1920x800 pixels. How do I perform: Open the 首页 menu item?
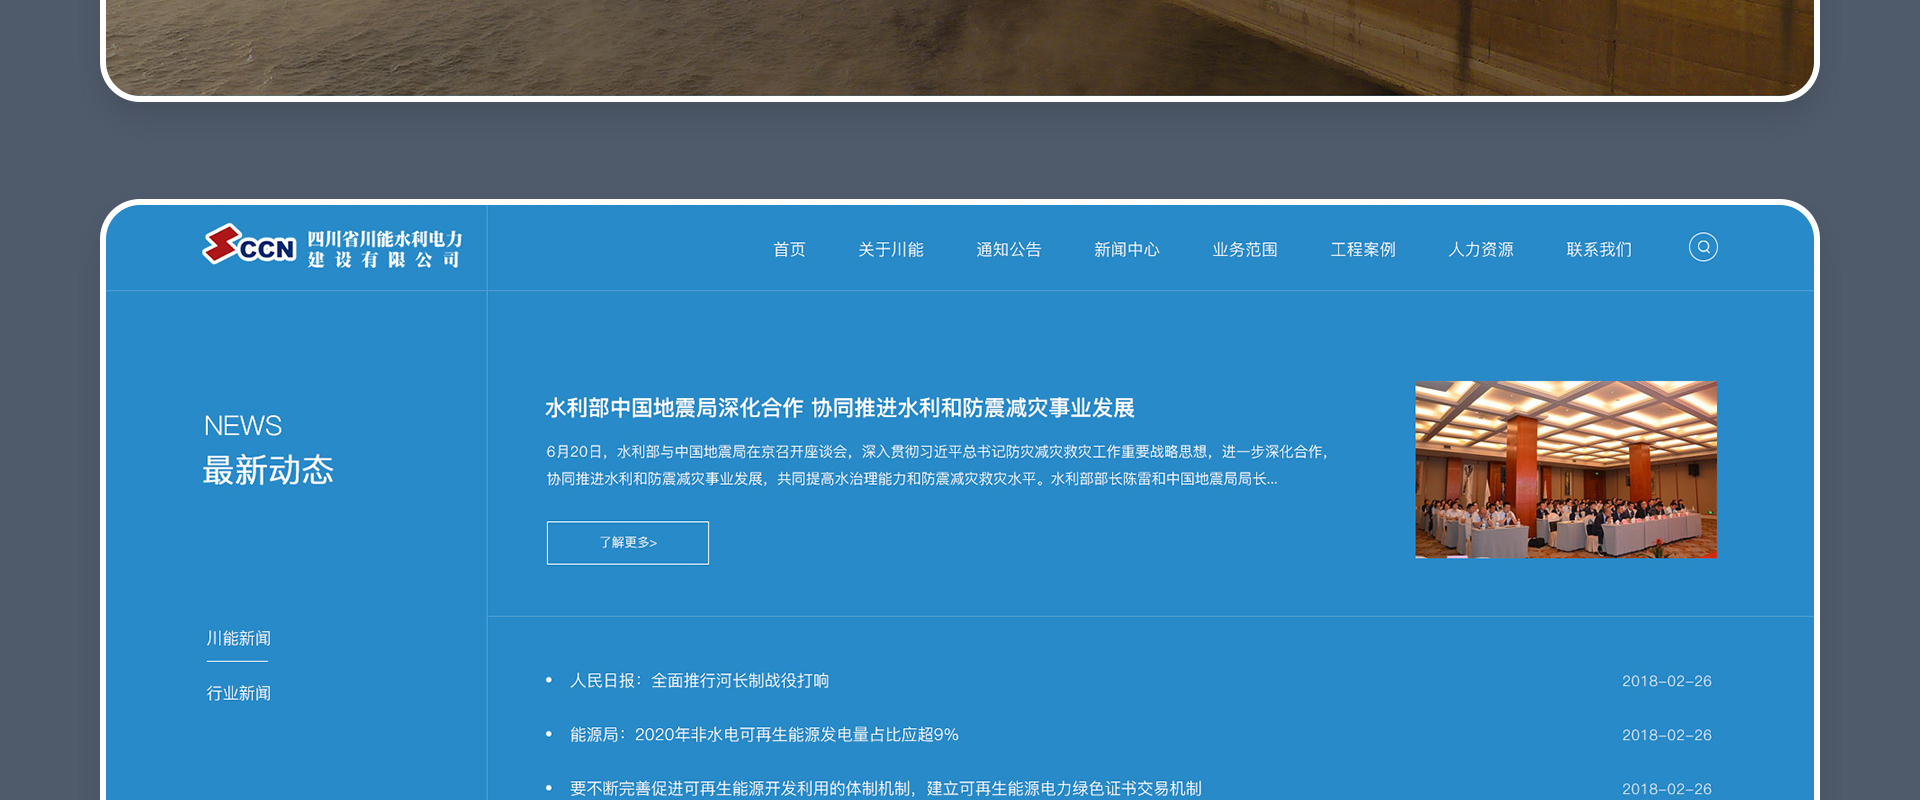pos(789,250)
